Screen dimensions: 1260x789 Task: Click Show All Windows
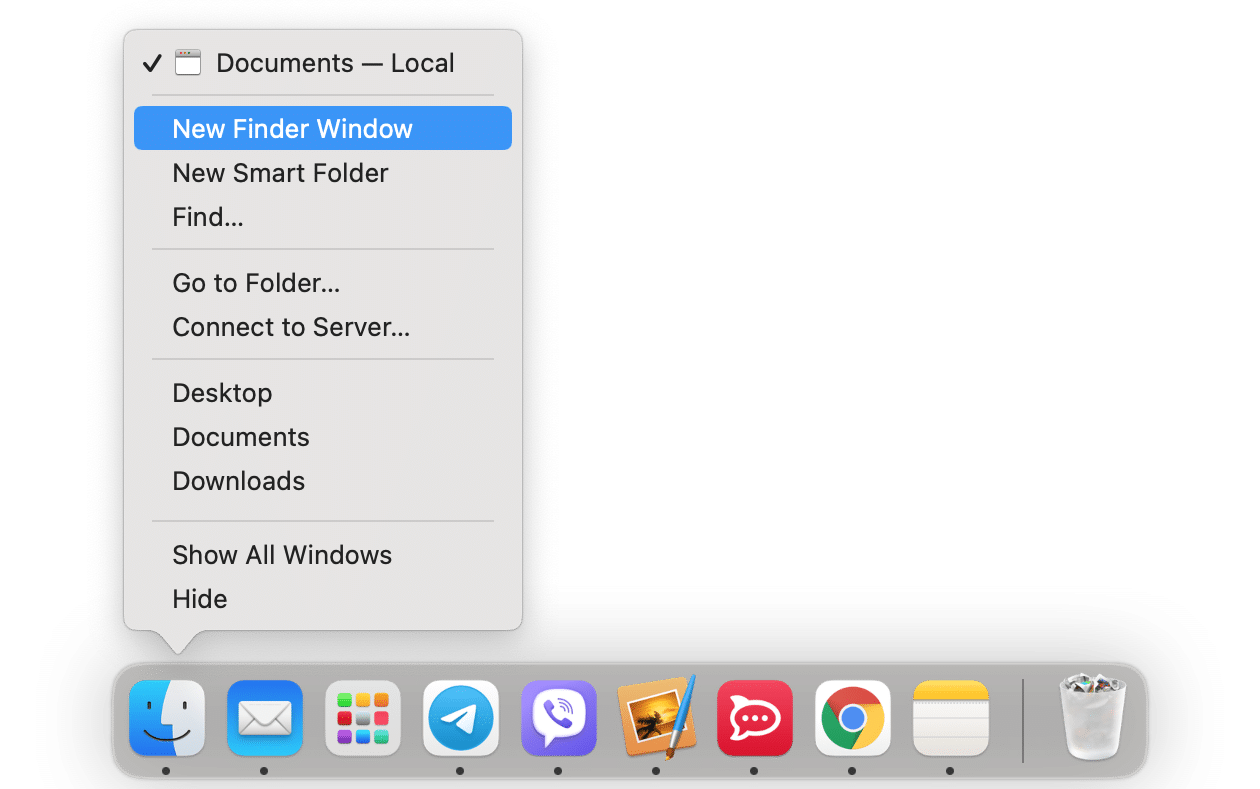point(282,555)
